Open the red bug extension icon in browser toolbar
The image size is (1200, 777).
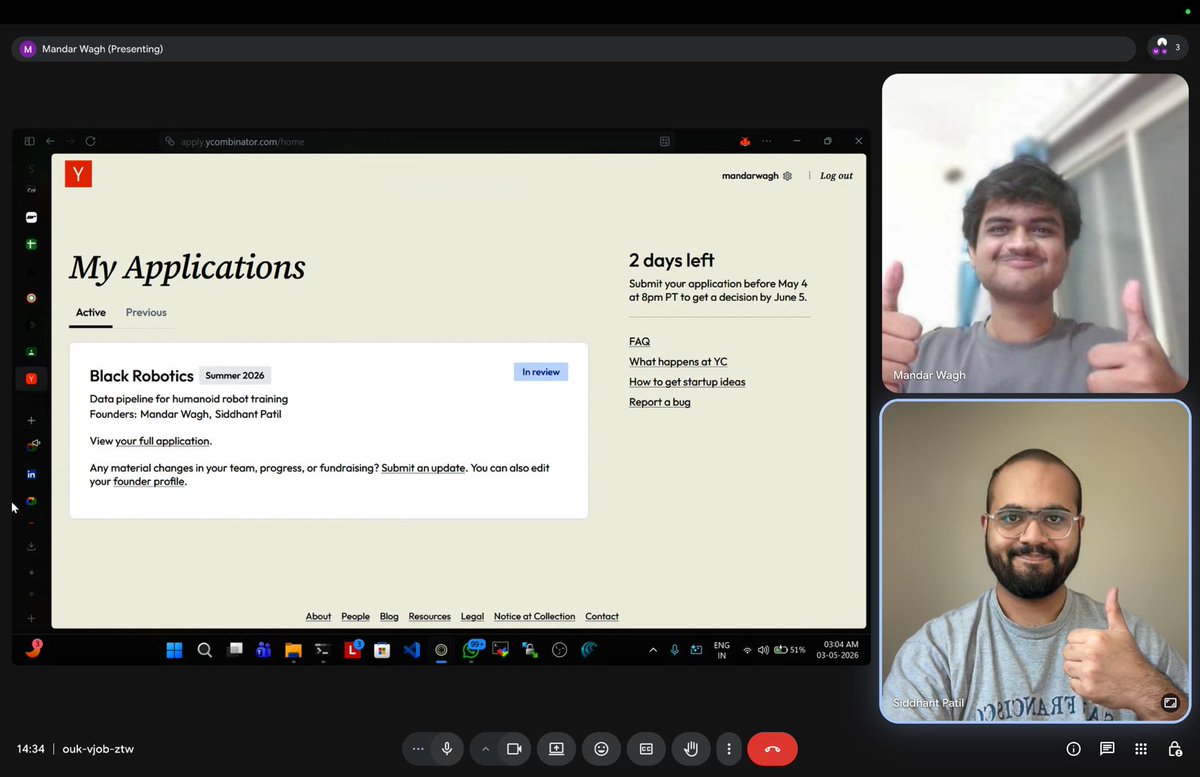coord(745,141)
